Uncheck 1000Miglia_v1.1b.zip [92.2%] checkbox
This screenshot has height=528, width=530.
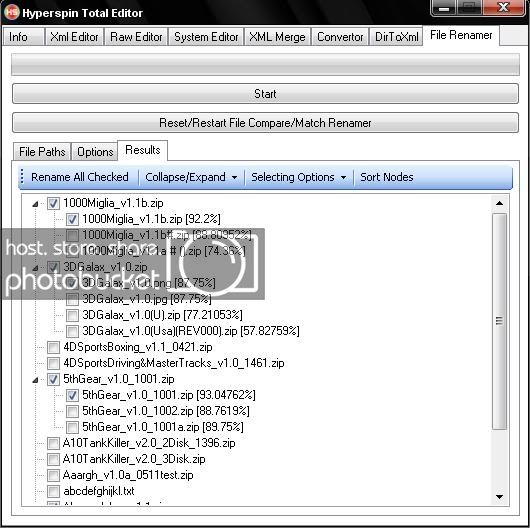coord(72,219)
